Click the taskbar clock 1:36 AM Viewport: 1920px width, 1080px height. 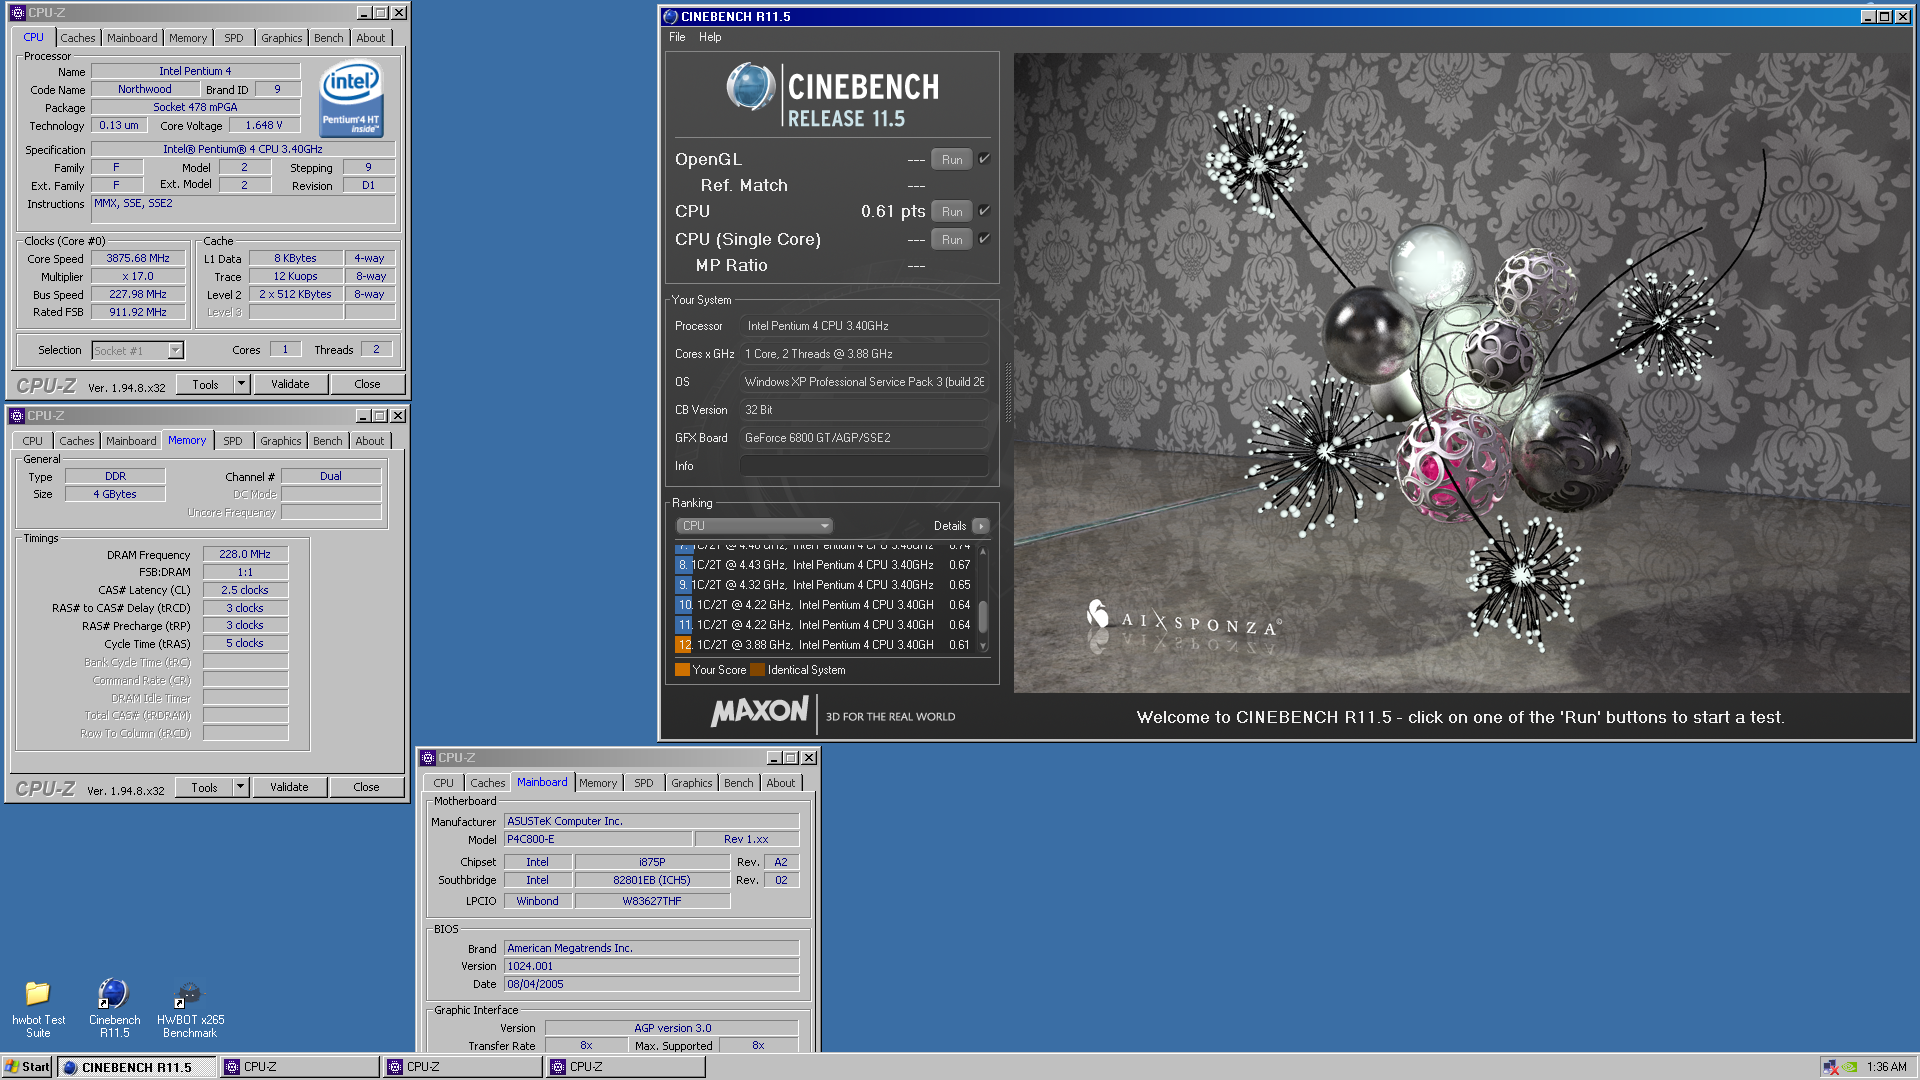coord(1886,1067)
